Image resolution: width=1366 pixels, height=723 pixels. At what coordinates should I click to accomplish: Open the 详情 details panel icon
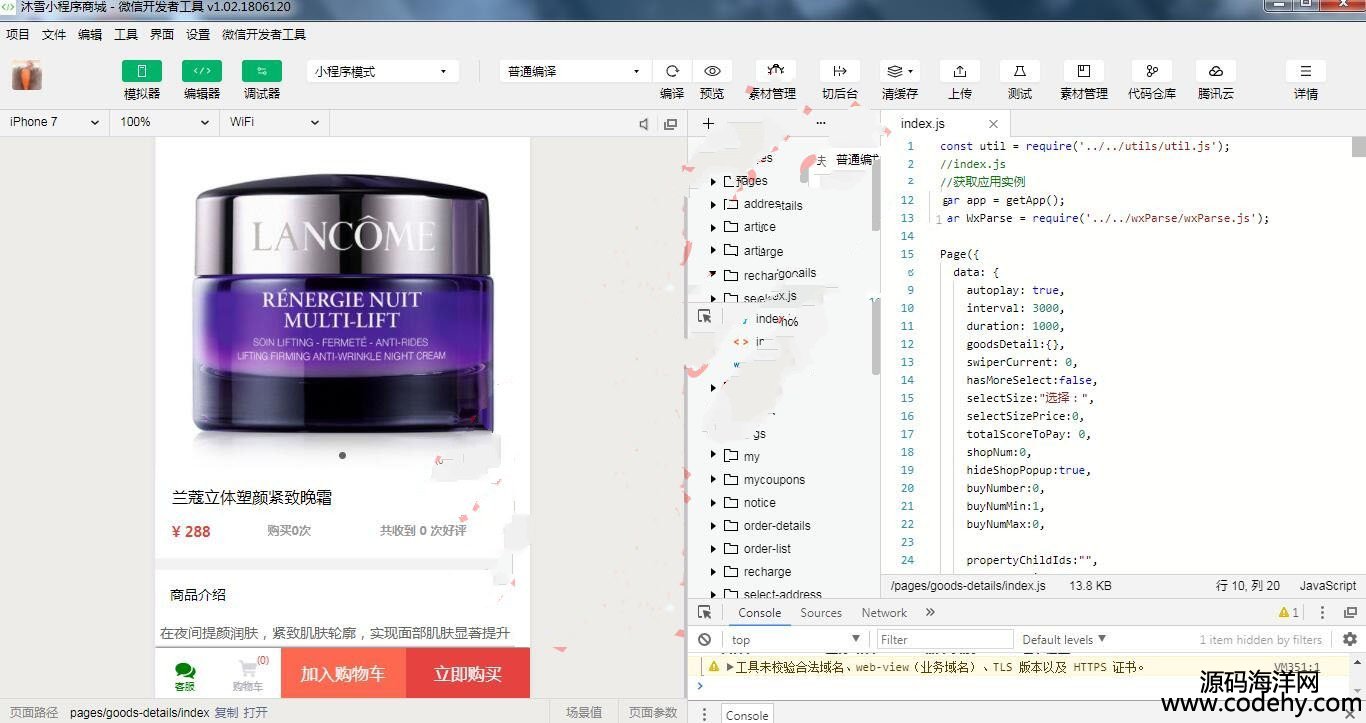[x=1306, y=71]
